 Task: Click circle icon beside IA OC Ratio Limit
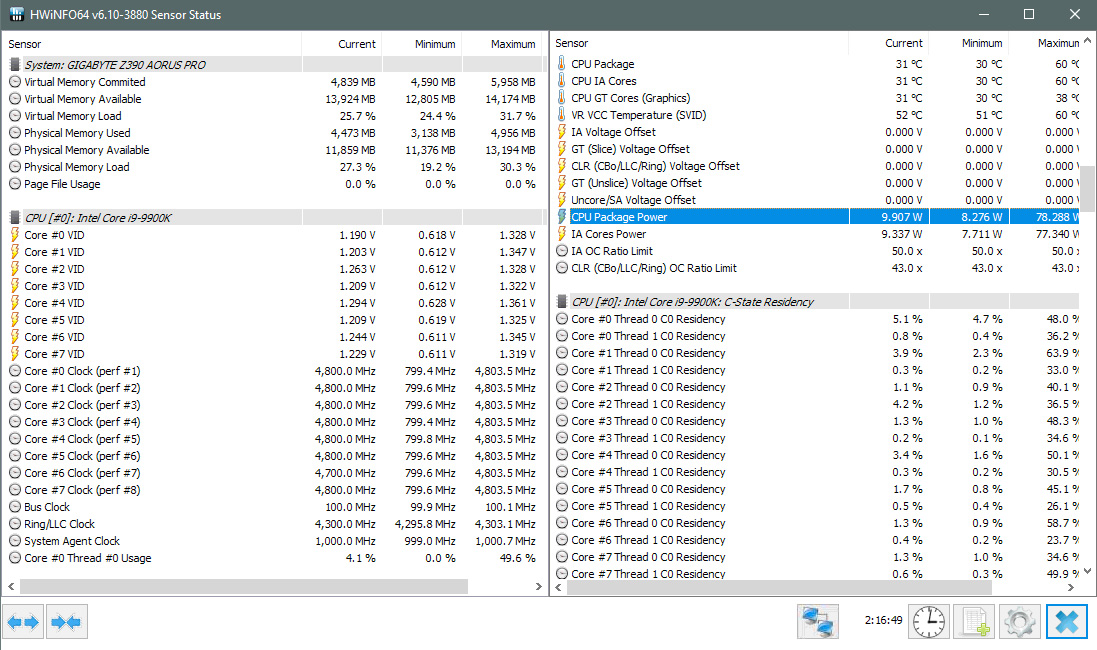[562, 250]
